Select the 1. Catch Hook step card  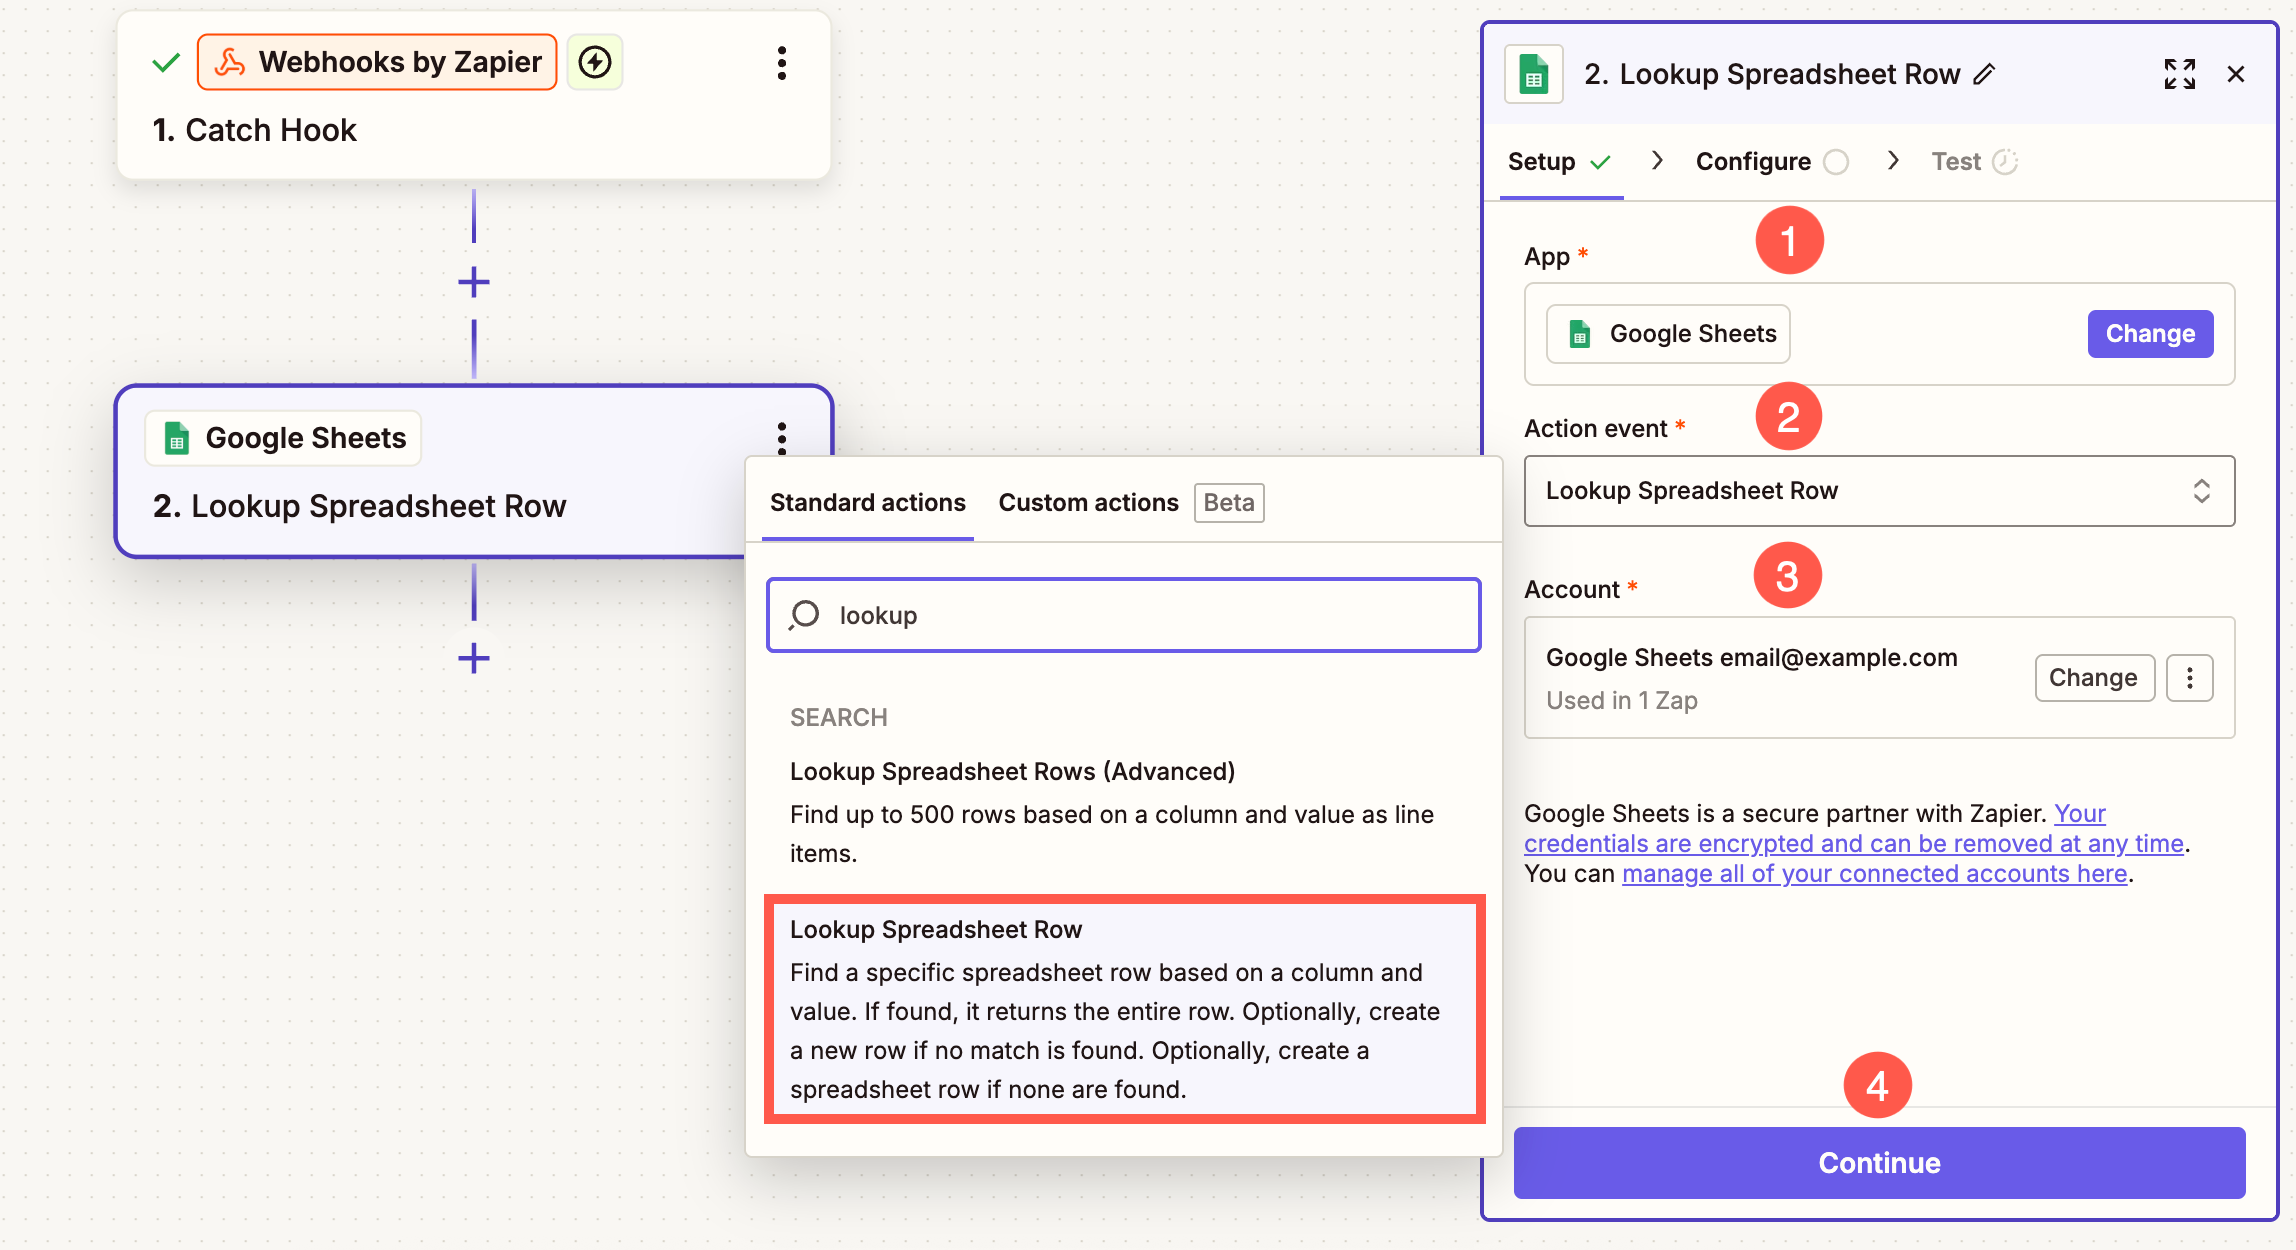tap(474, 96)
